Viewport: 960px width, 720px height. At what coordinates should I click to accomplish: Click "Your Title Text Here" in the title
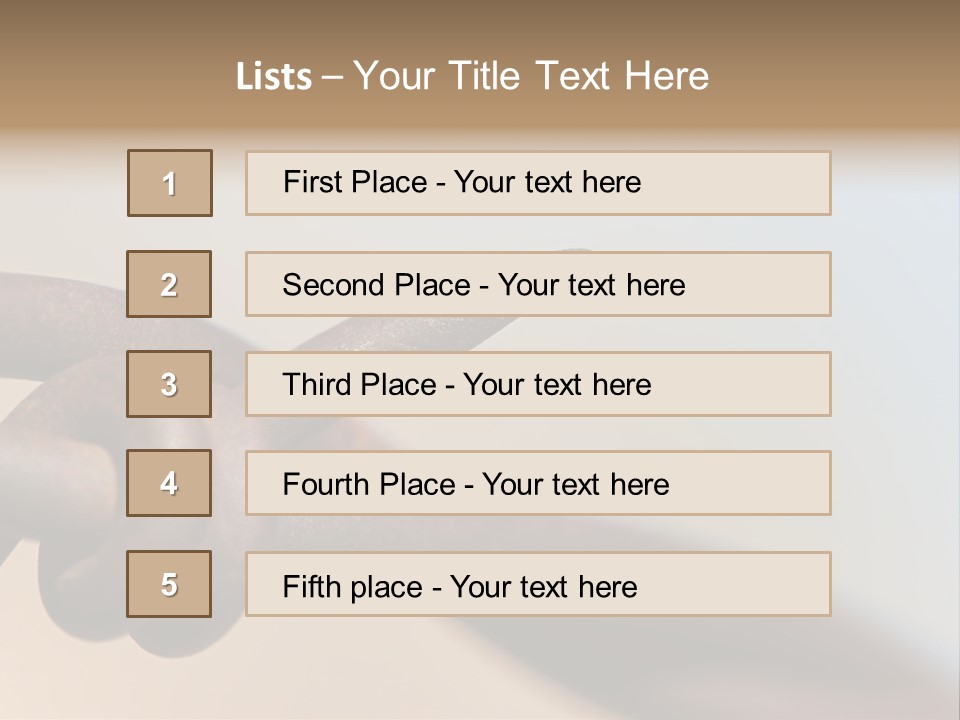point(531,76)
